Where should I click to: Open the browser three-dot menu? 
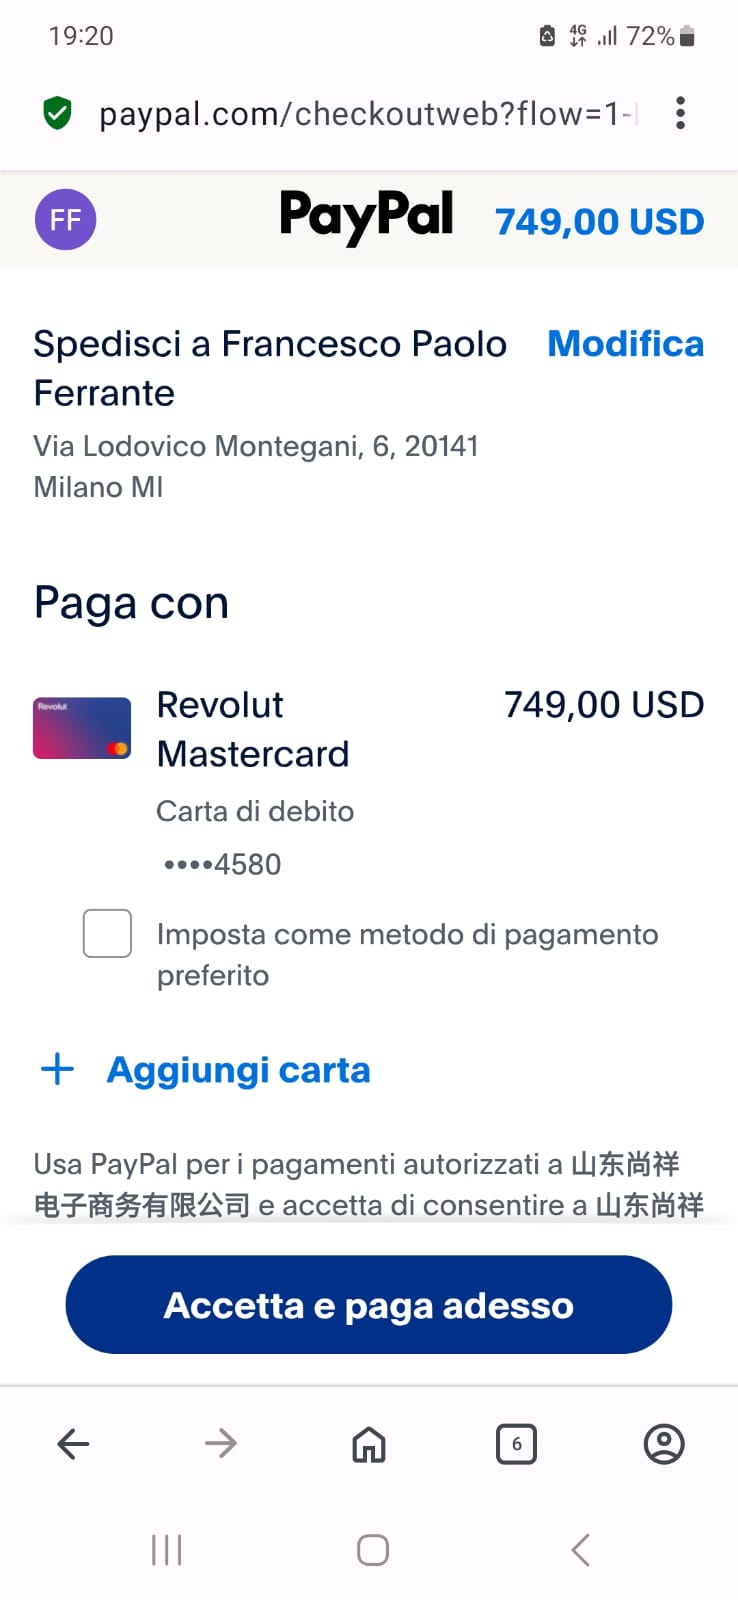[x=680, y=114]
